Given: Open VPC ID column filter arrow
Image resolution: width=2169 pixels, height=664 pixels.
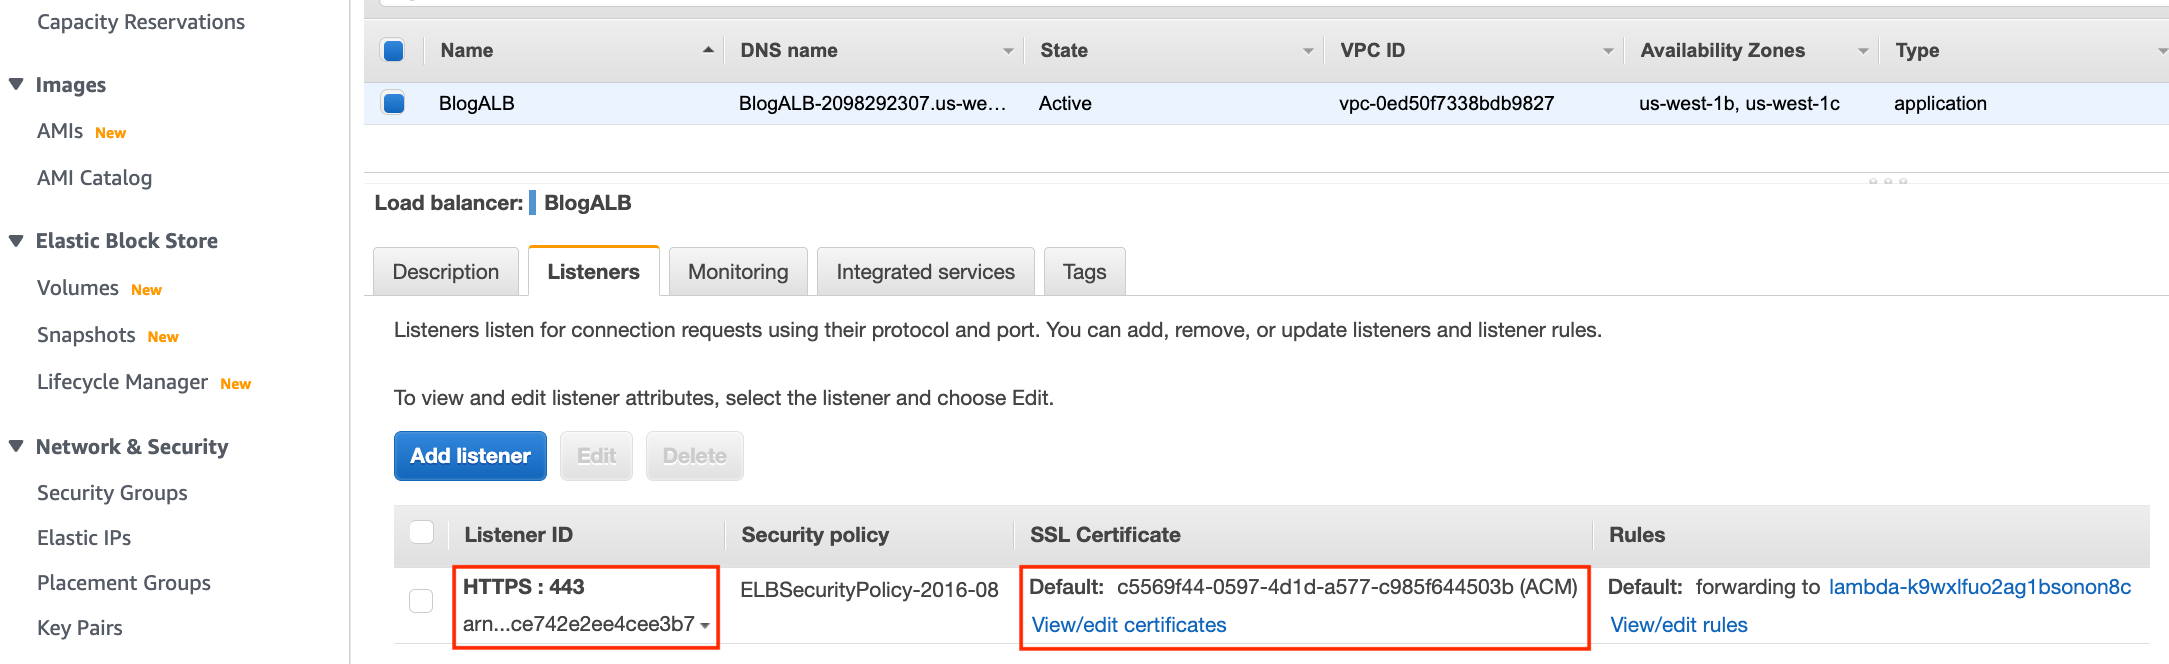Looking at the screenshot, I should click(1608, 51).
